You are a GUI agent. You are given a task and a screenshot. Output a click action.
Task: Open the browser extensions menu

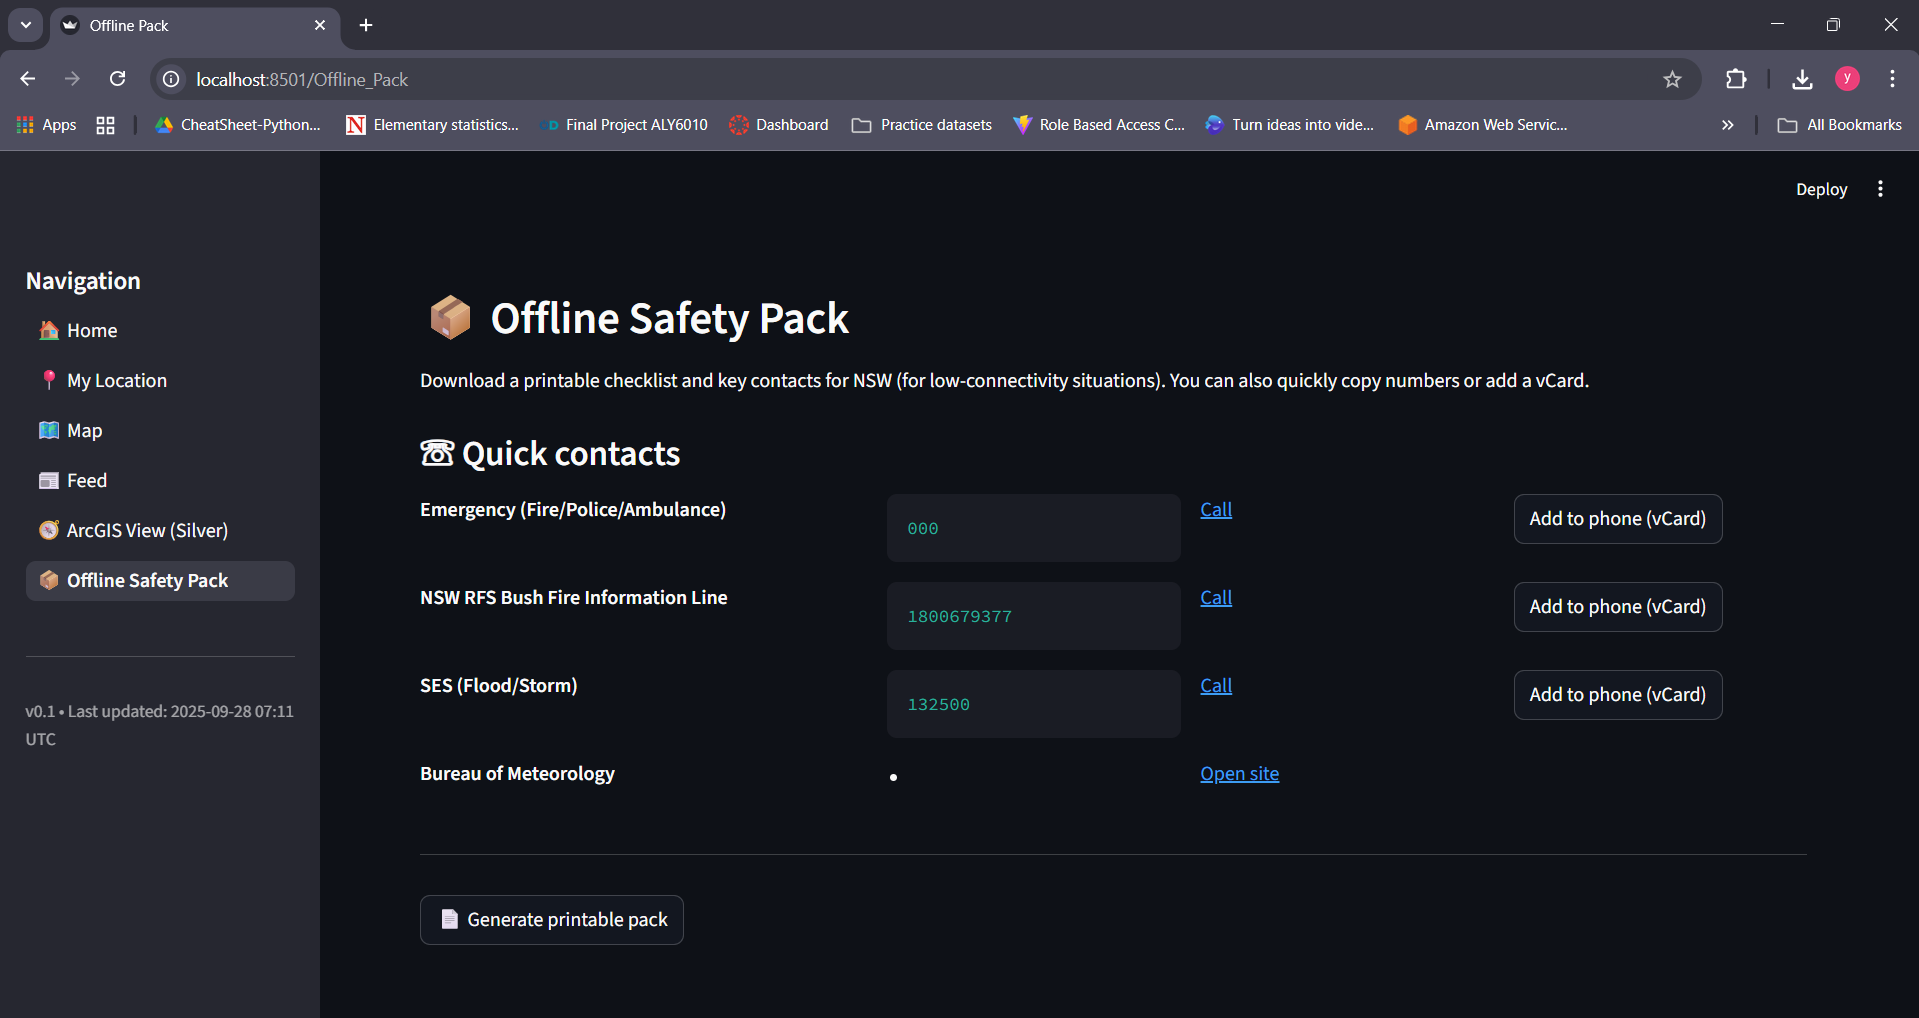point(1736,79)
